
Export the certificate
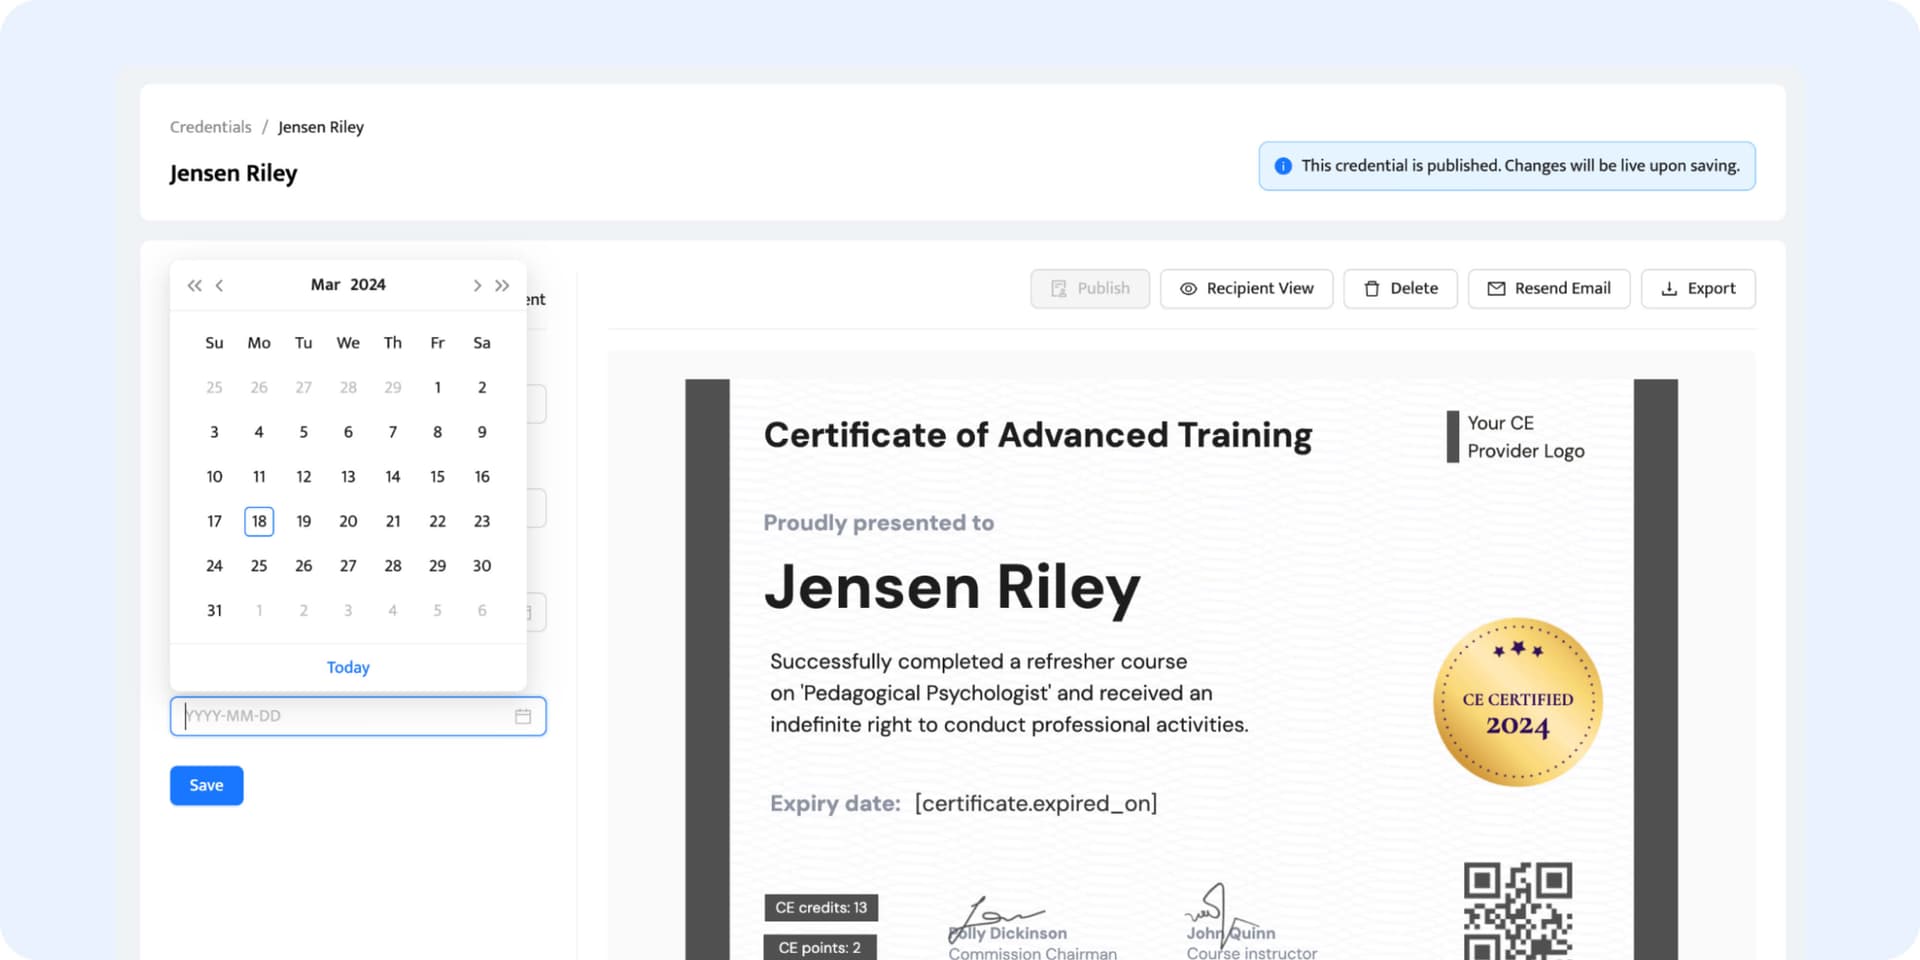[1698, 289]
